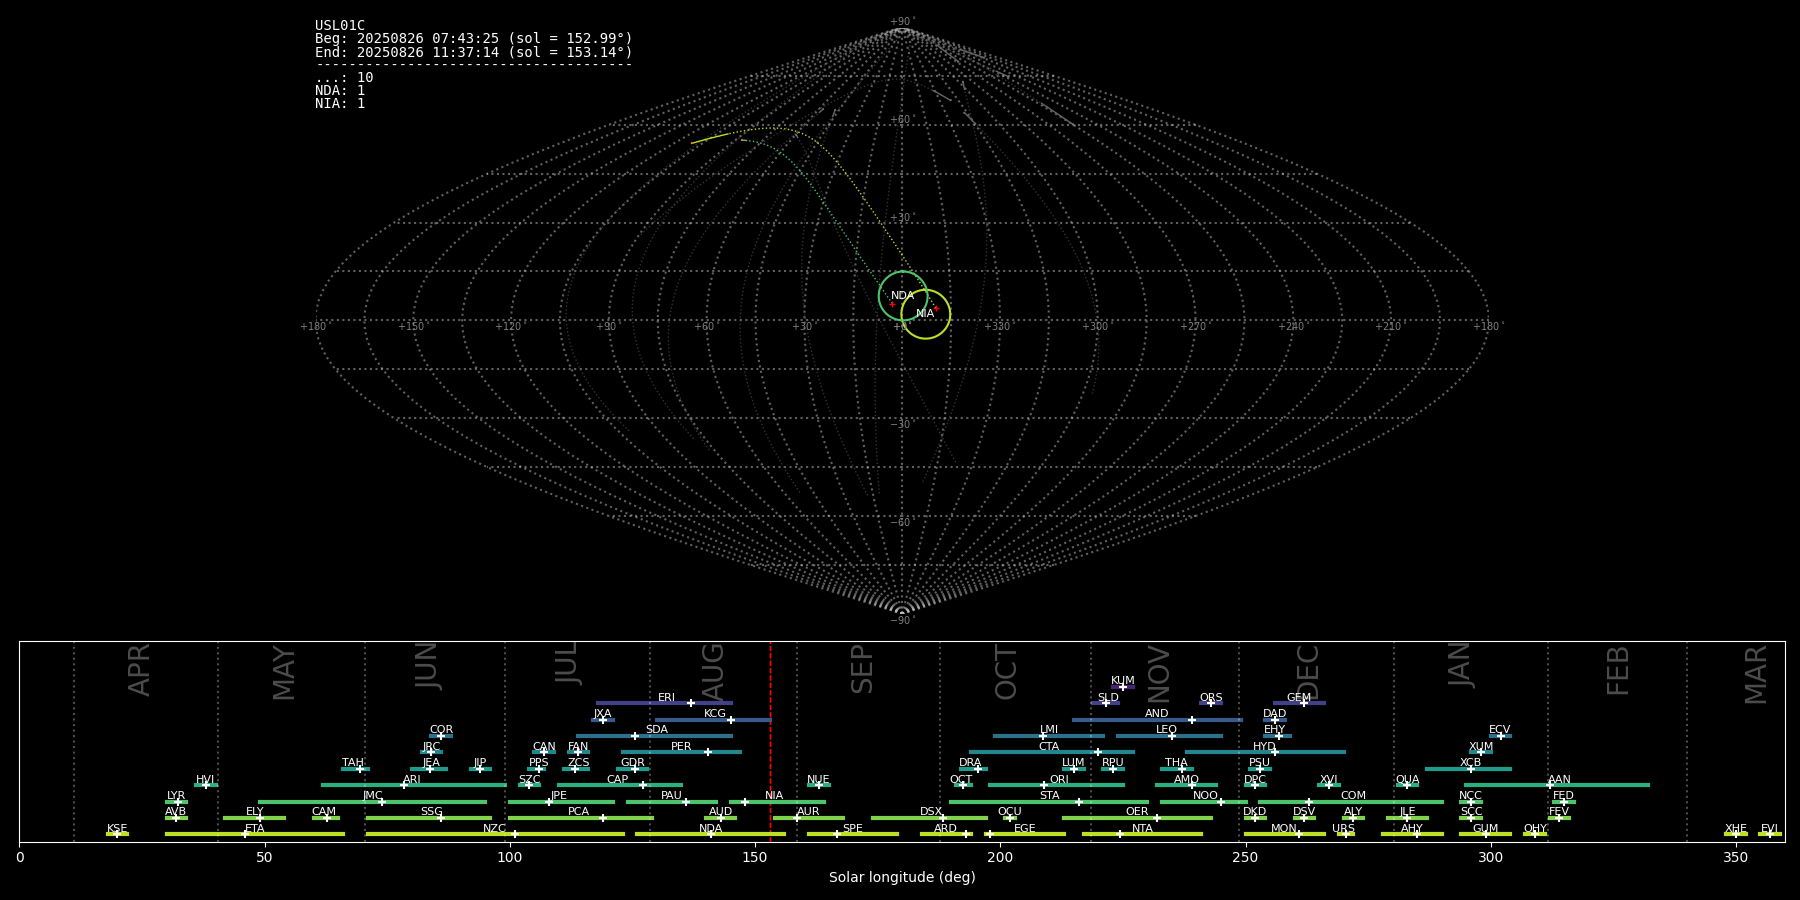Click the AUG month label in the timeline

(713, 672)
